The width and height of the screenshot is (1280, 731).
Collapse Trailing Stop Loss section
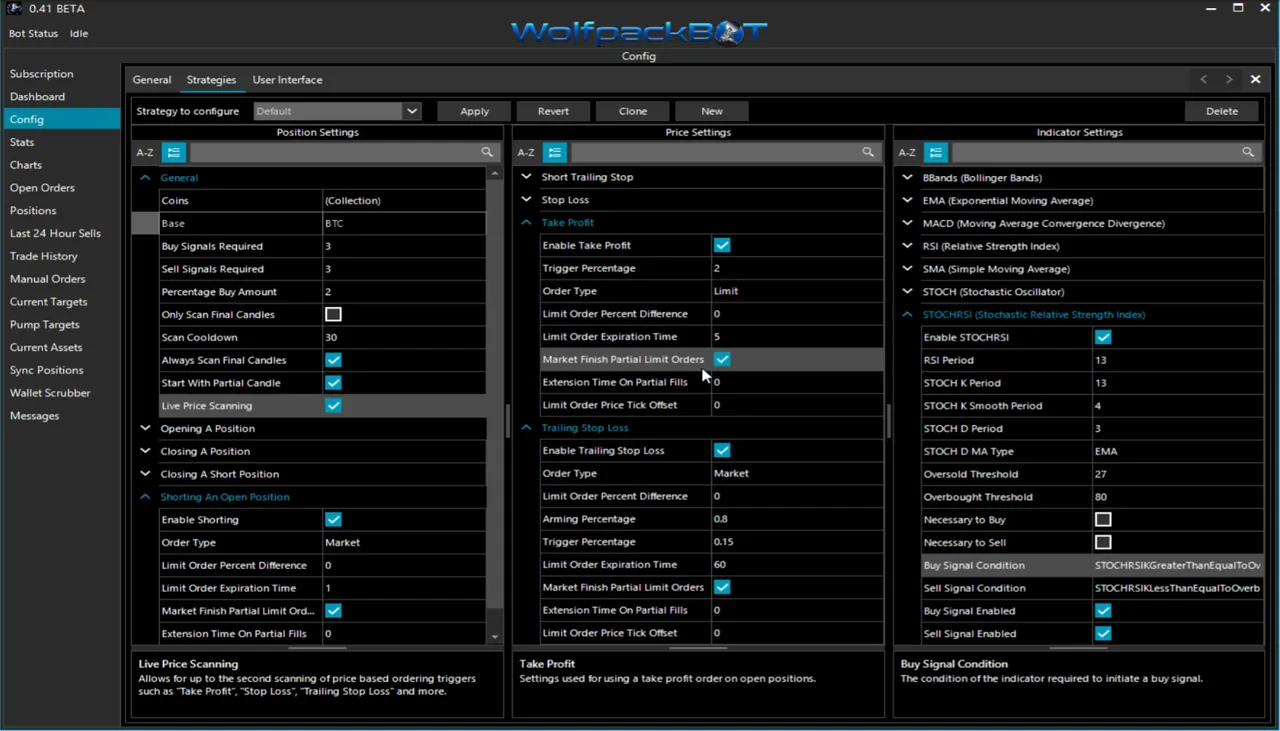(526, 428)
